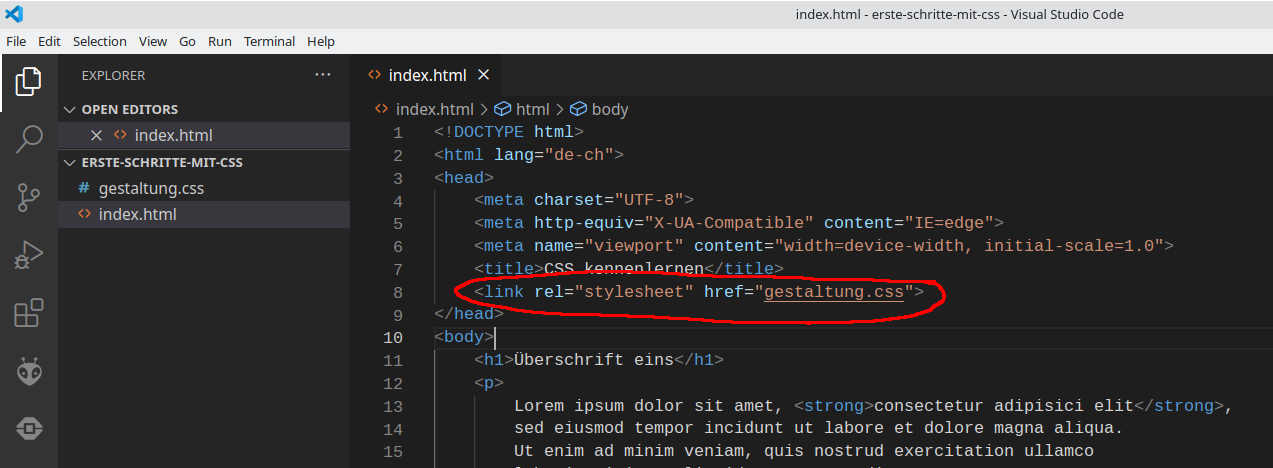Close index.html in Open Editors list
This screenshot has height=468, width=1273.
(97, 136)
